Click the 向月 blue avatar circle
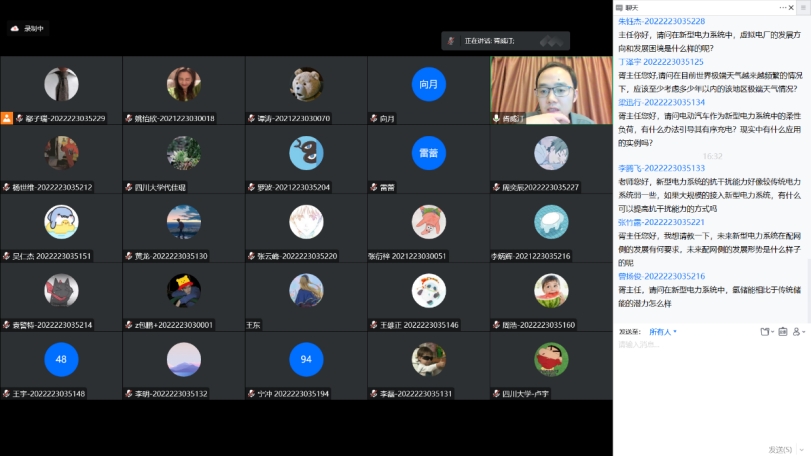The height and width of the screenshot is (457, 811). coord(428,85)
